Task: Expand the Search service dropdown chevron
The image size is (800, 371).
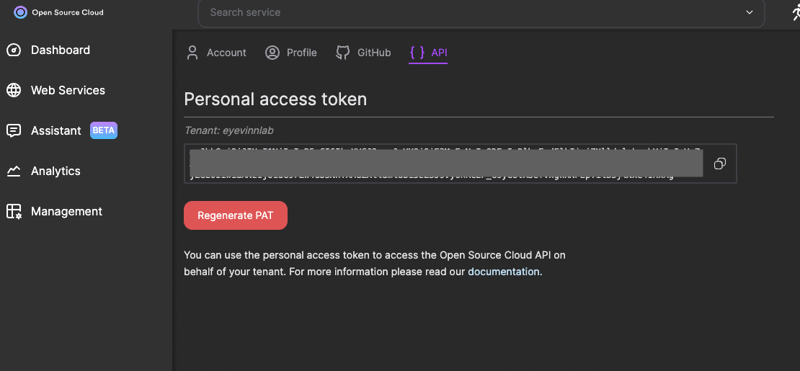Action: pos(749,12)
